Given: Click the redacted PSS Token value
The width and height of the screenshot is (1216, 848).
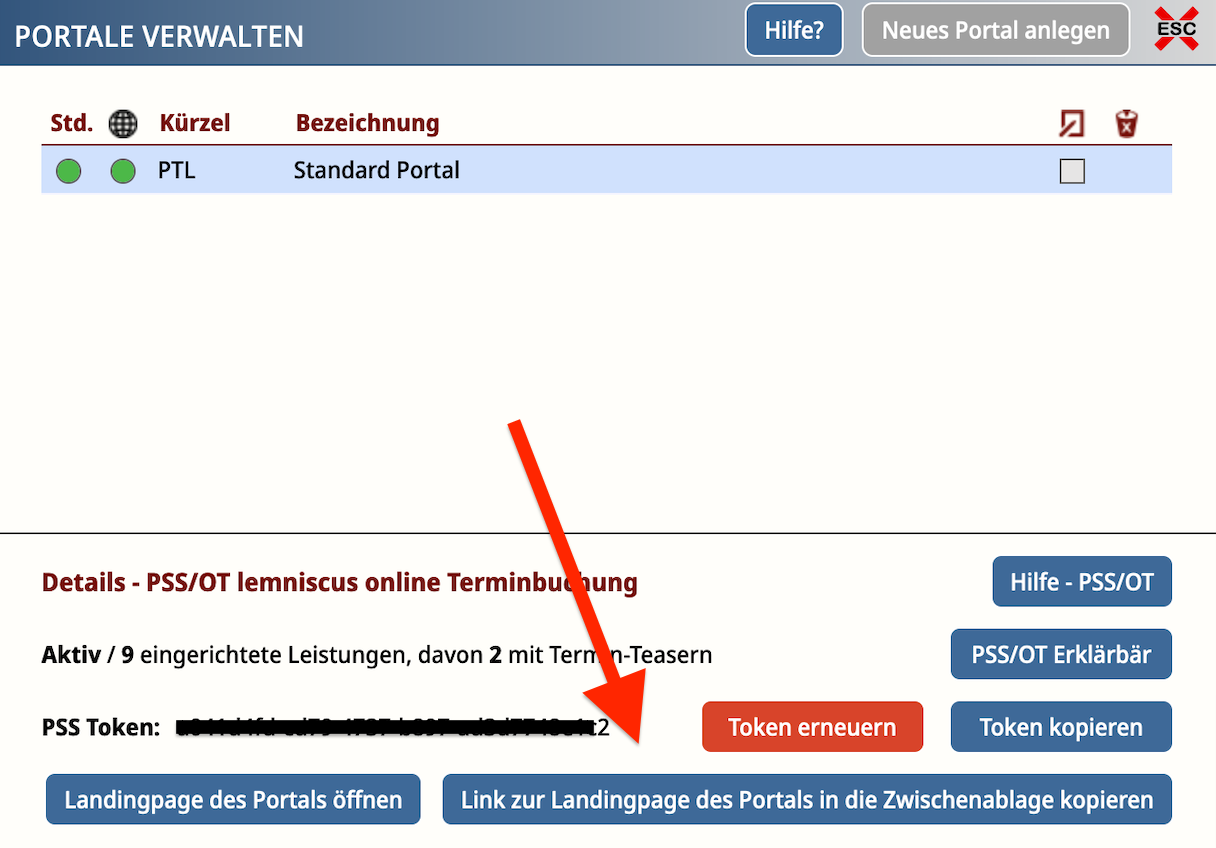Looking at the screenshot, I should [x=392, y=727].
